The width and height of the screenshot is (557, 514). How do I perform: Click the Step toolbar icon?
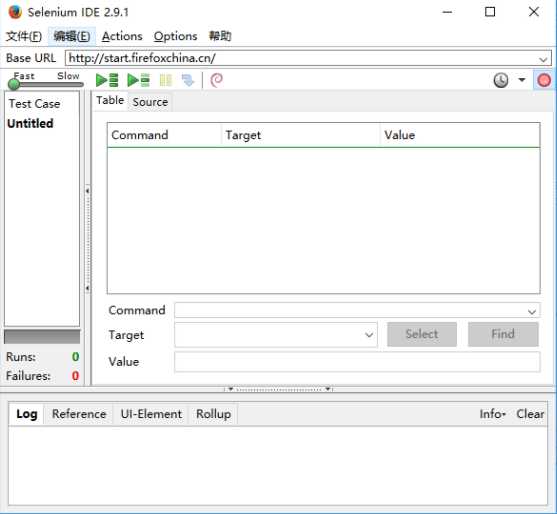point(188,80)
